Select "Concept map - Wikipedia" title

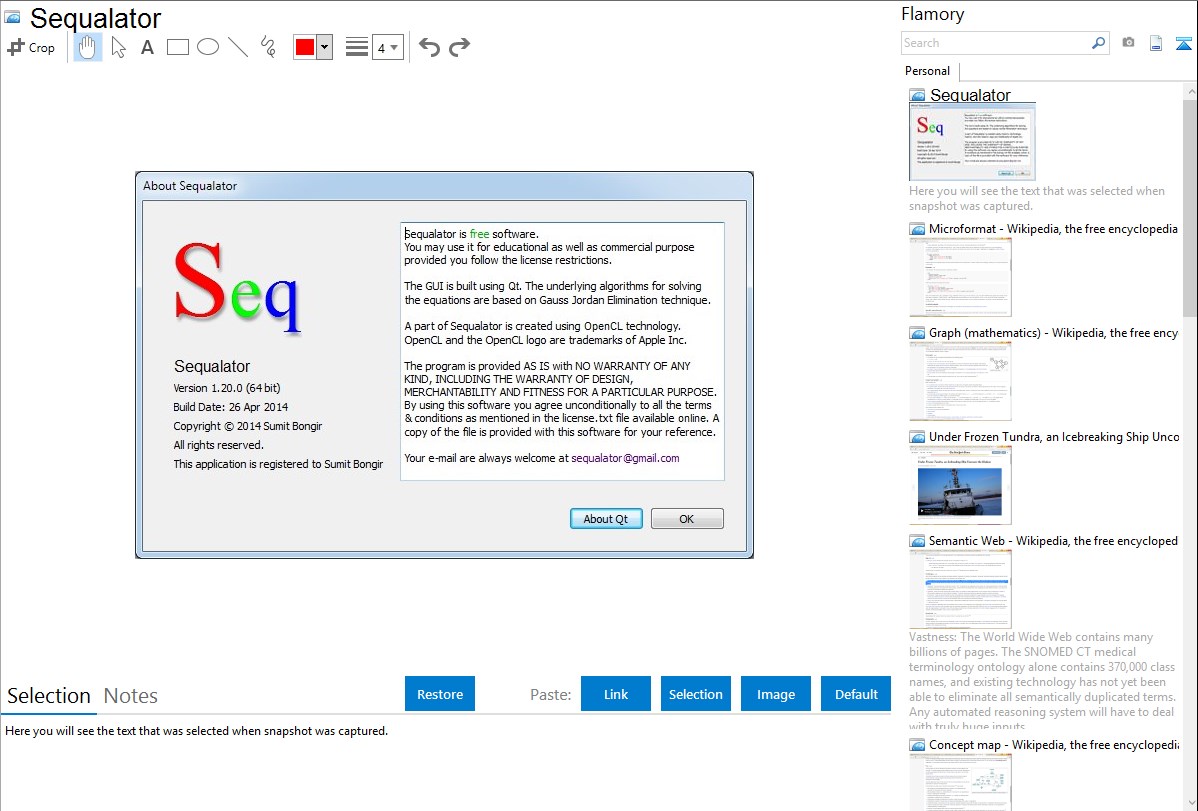[1053, 744]
